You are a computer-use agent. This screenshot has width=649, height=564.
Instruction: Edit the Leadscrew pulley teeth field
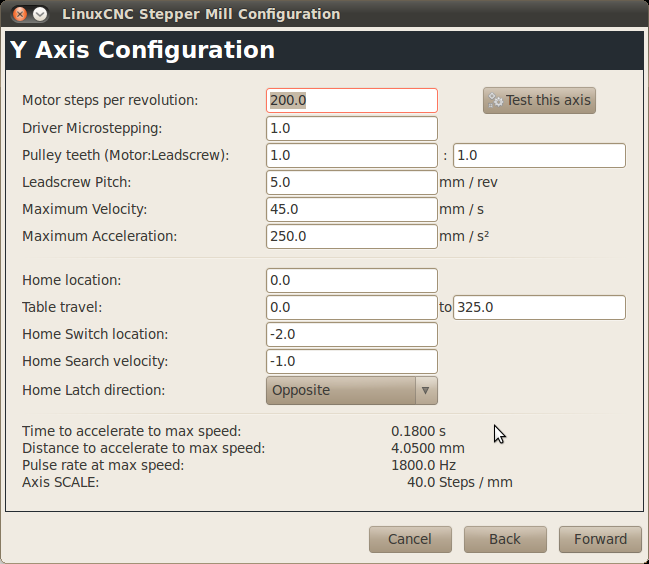point(539,156)
